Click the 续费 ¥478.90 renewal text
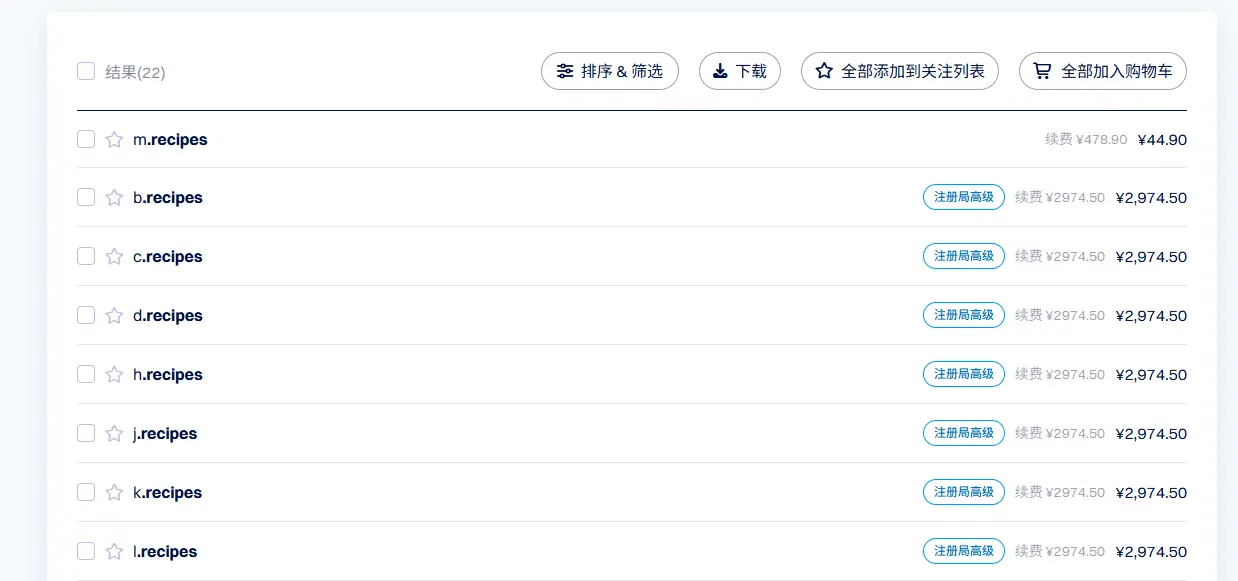1238x581 pixels. [x=1086, y=140]
